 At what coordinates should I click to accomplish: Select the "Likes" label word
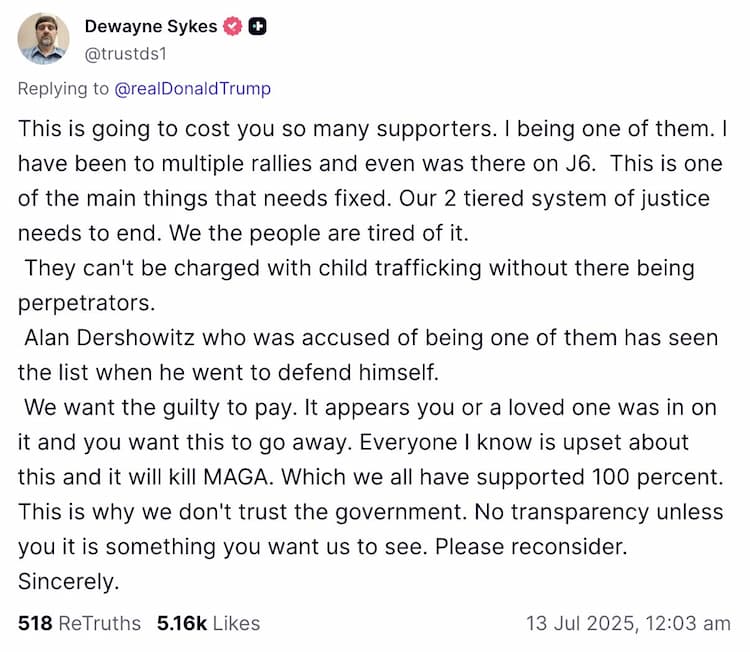(236, 623)
